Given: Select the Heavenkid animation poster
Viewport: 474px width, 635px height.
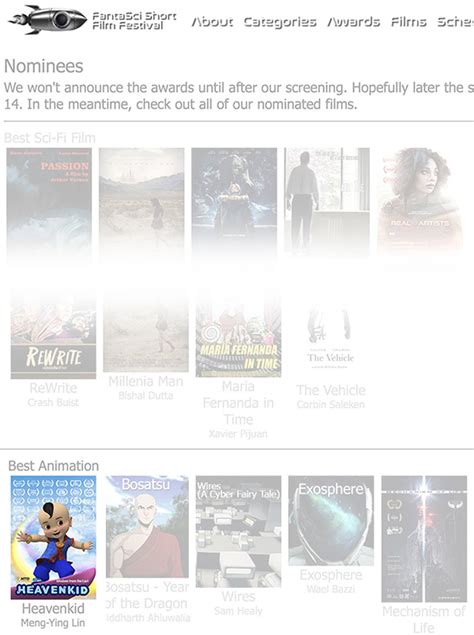Looking at the screenshot, I should pos(53,537).
